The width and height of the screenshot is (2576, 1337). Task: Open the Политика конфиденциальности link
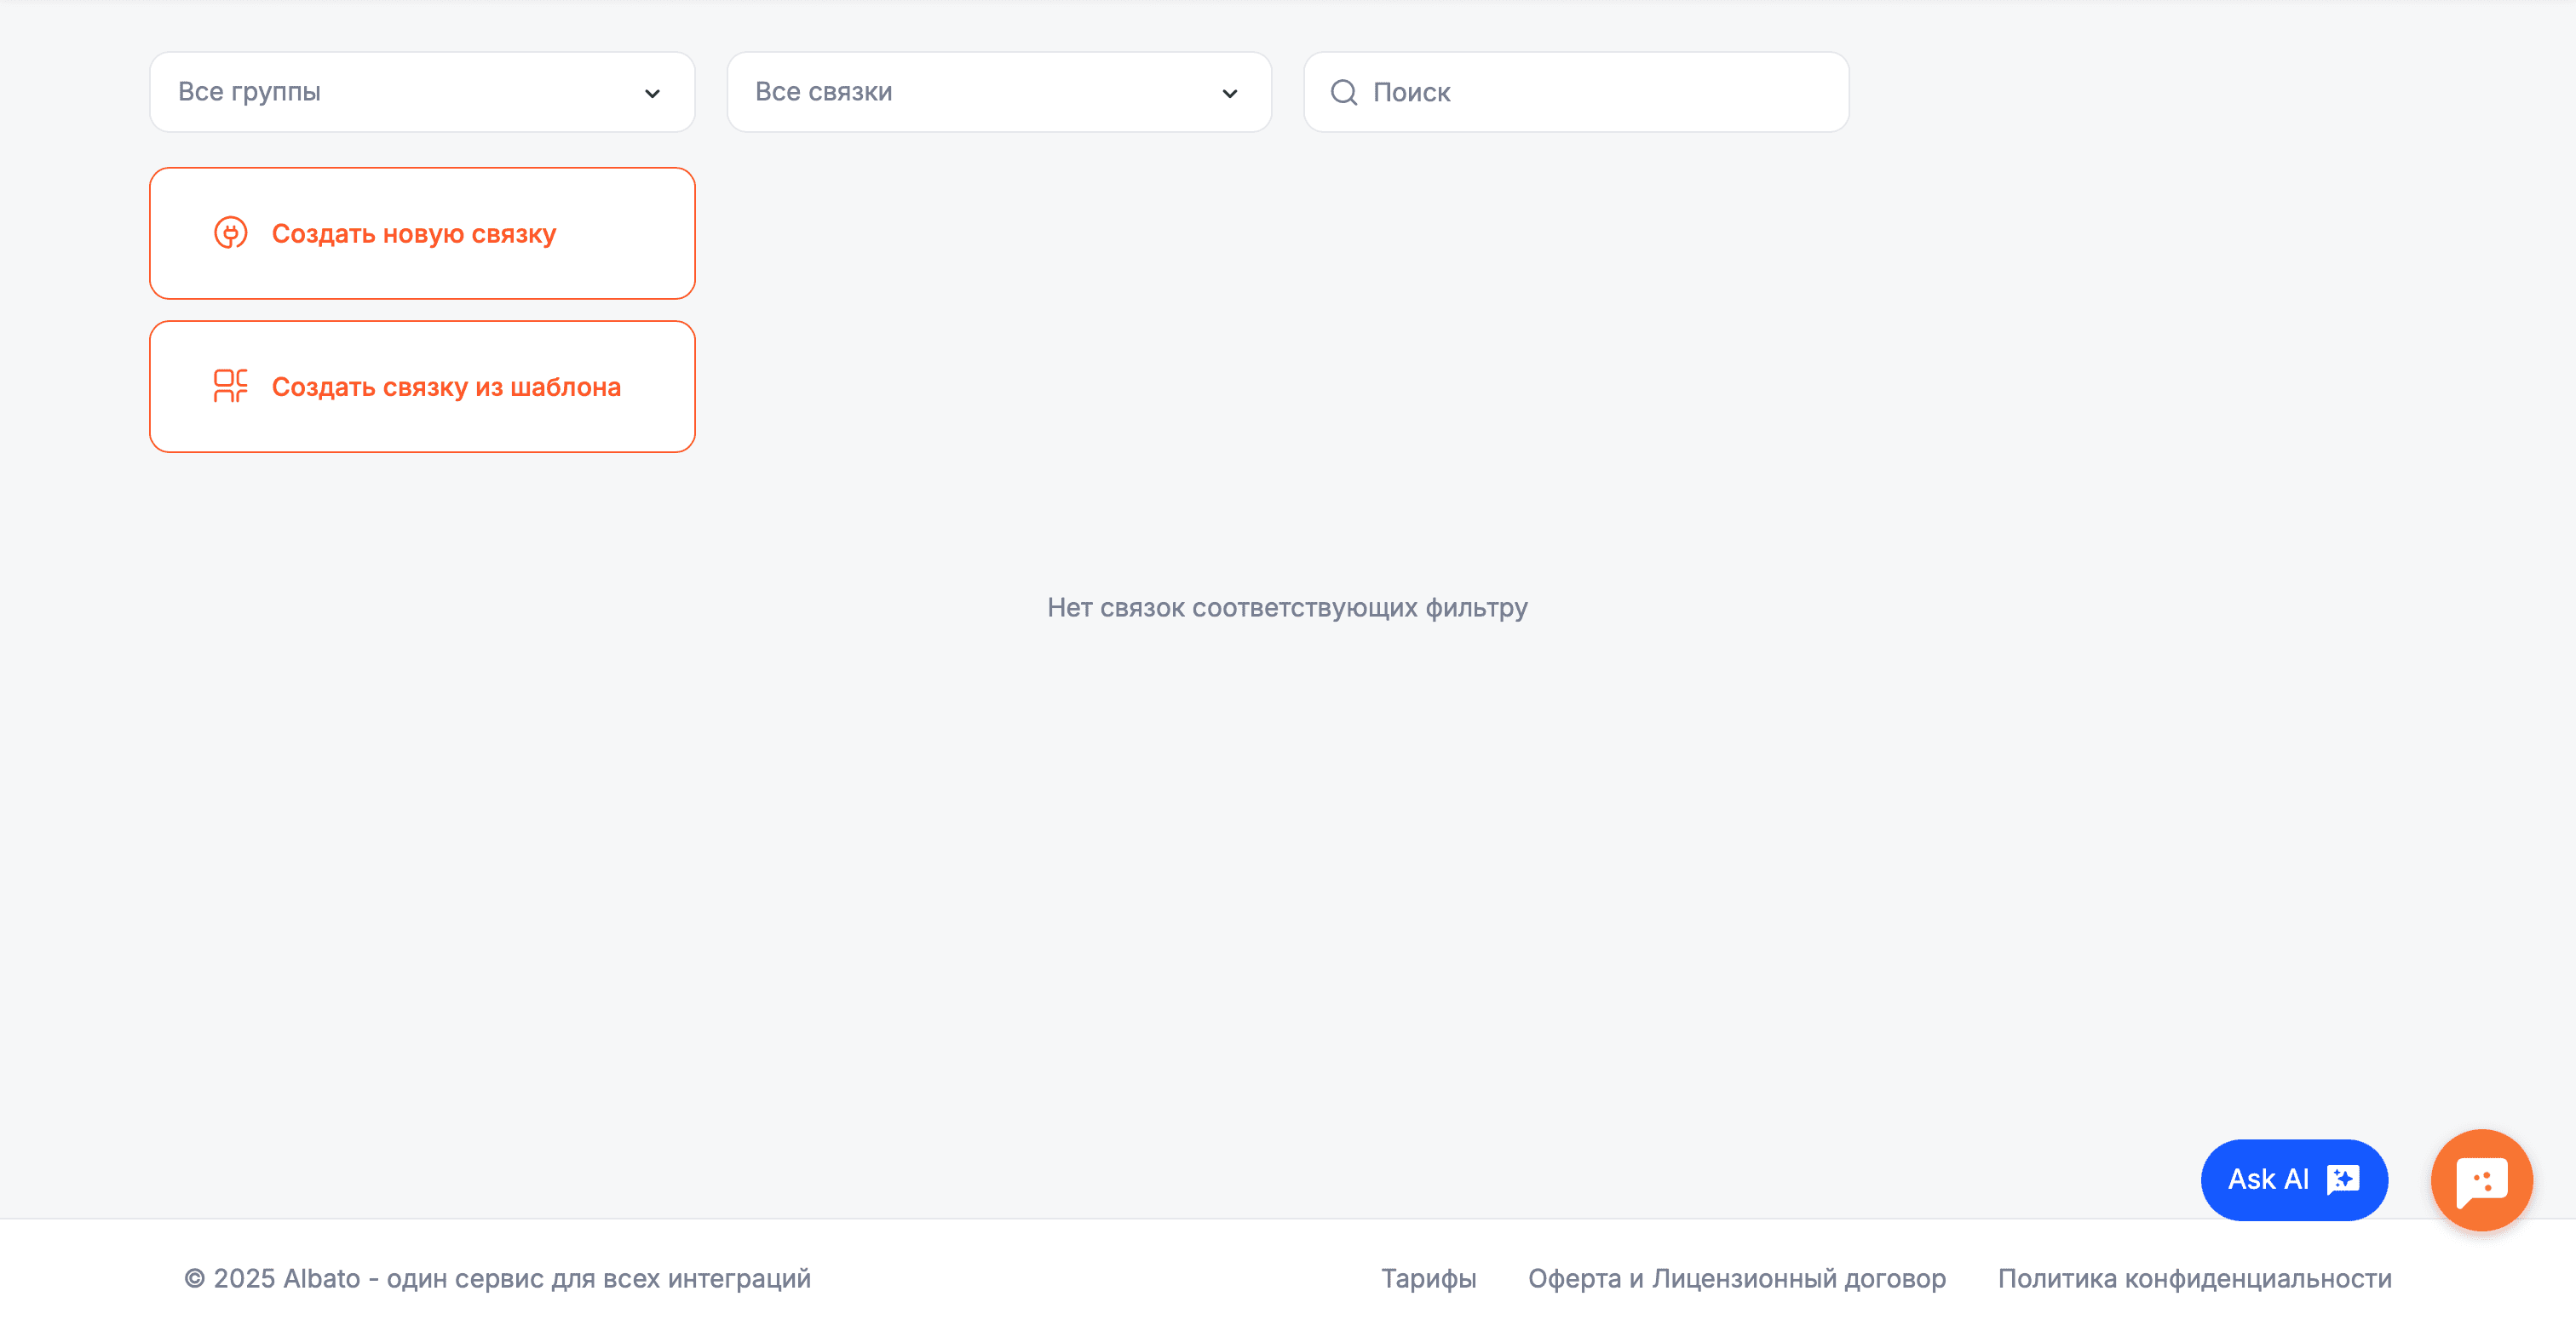pos(2194,1278)
